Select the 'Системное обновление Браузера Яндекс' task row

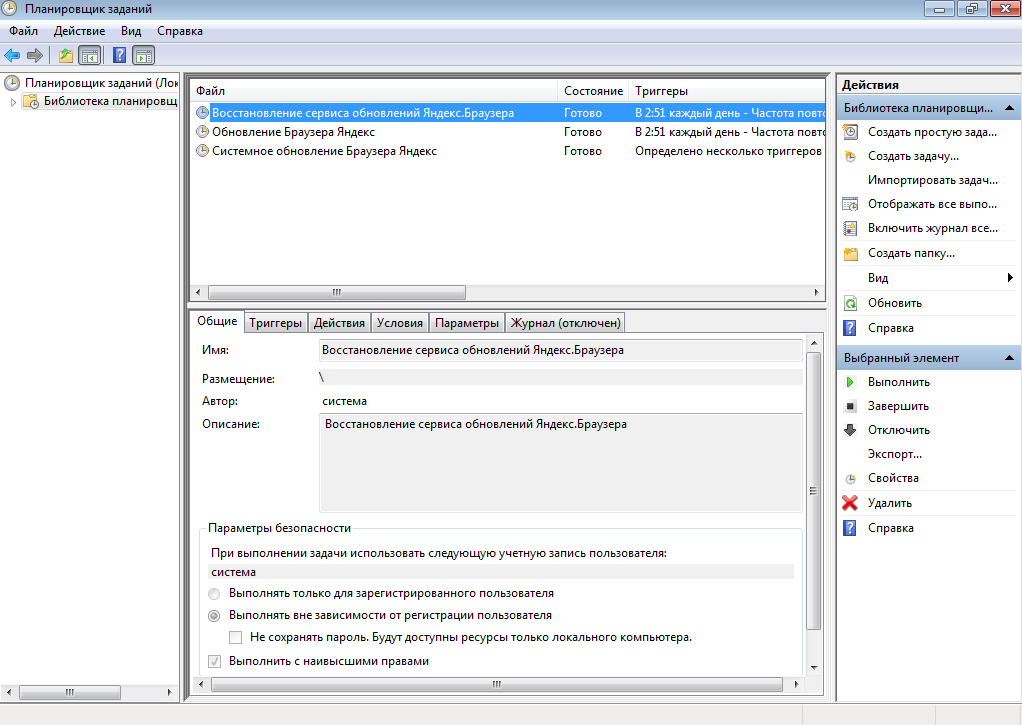(324, 151)
